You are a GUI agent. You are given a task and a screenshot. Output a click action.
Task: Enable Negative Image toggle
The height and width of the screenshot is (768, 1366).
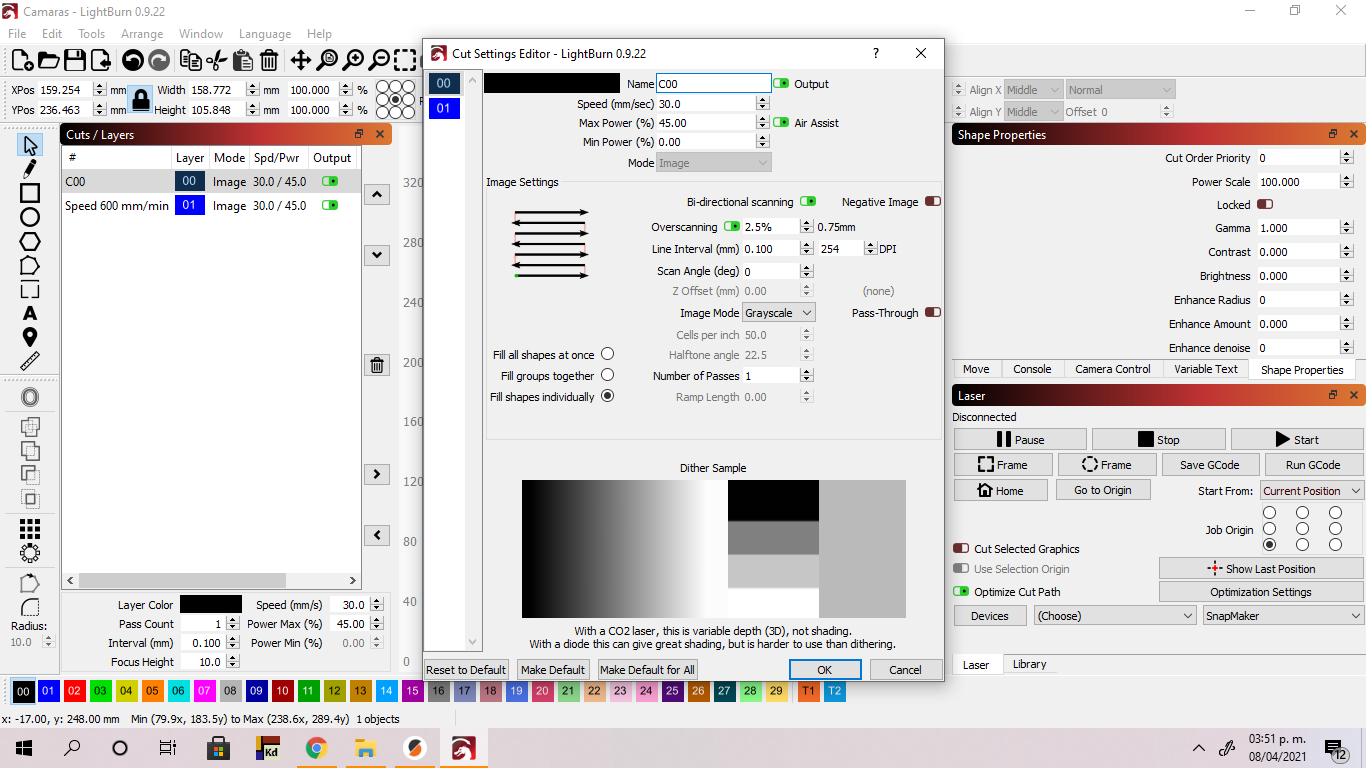click(933, 202)
